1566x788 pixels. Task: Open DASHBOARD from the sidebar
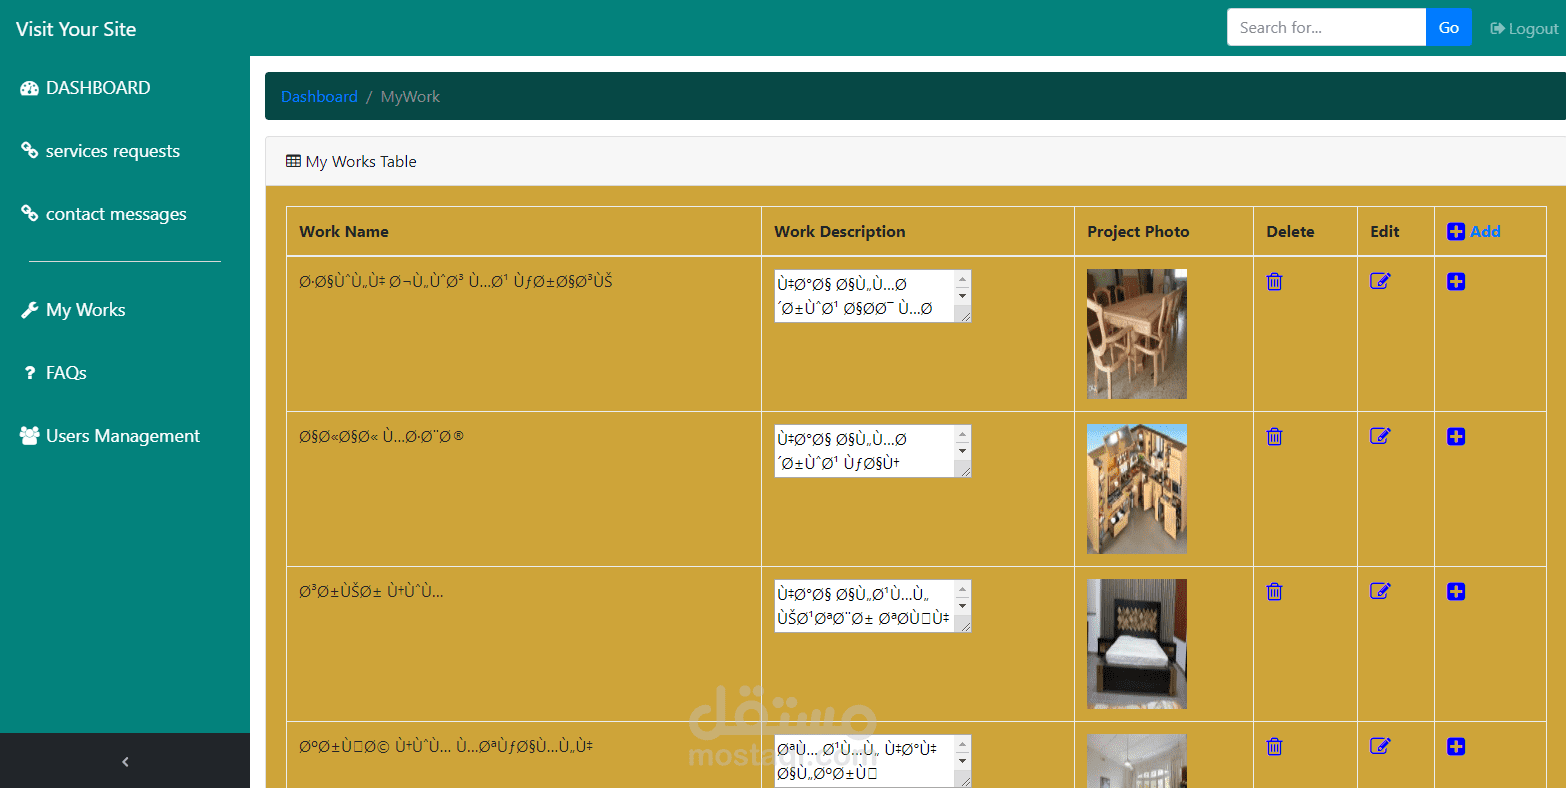85,88
